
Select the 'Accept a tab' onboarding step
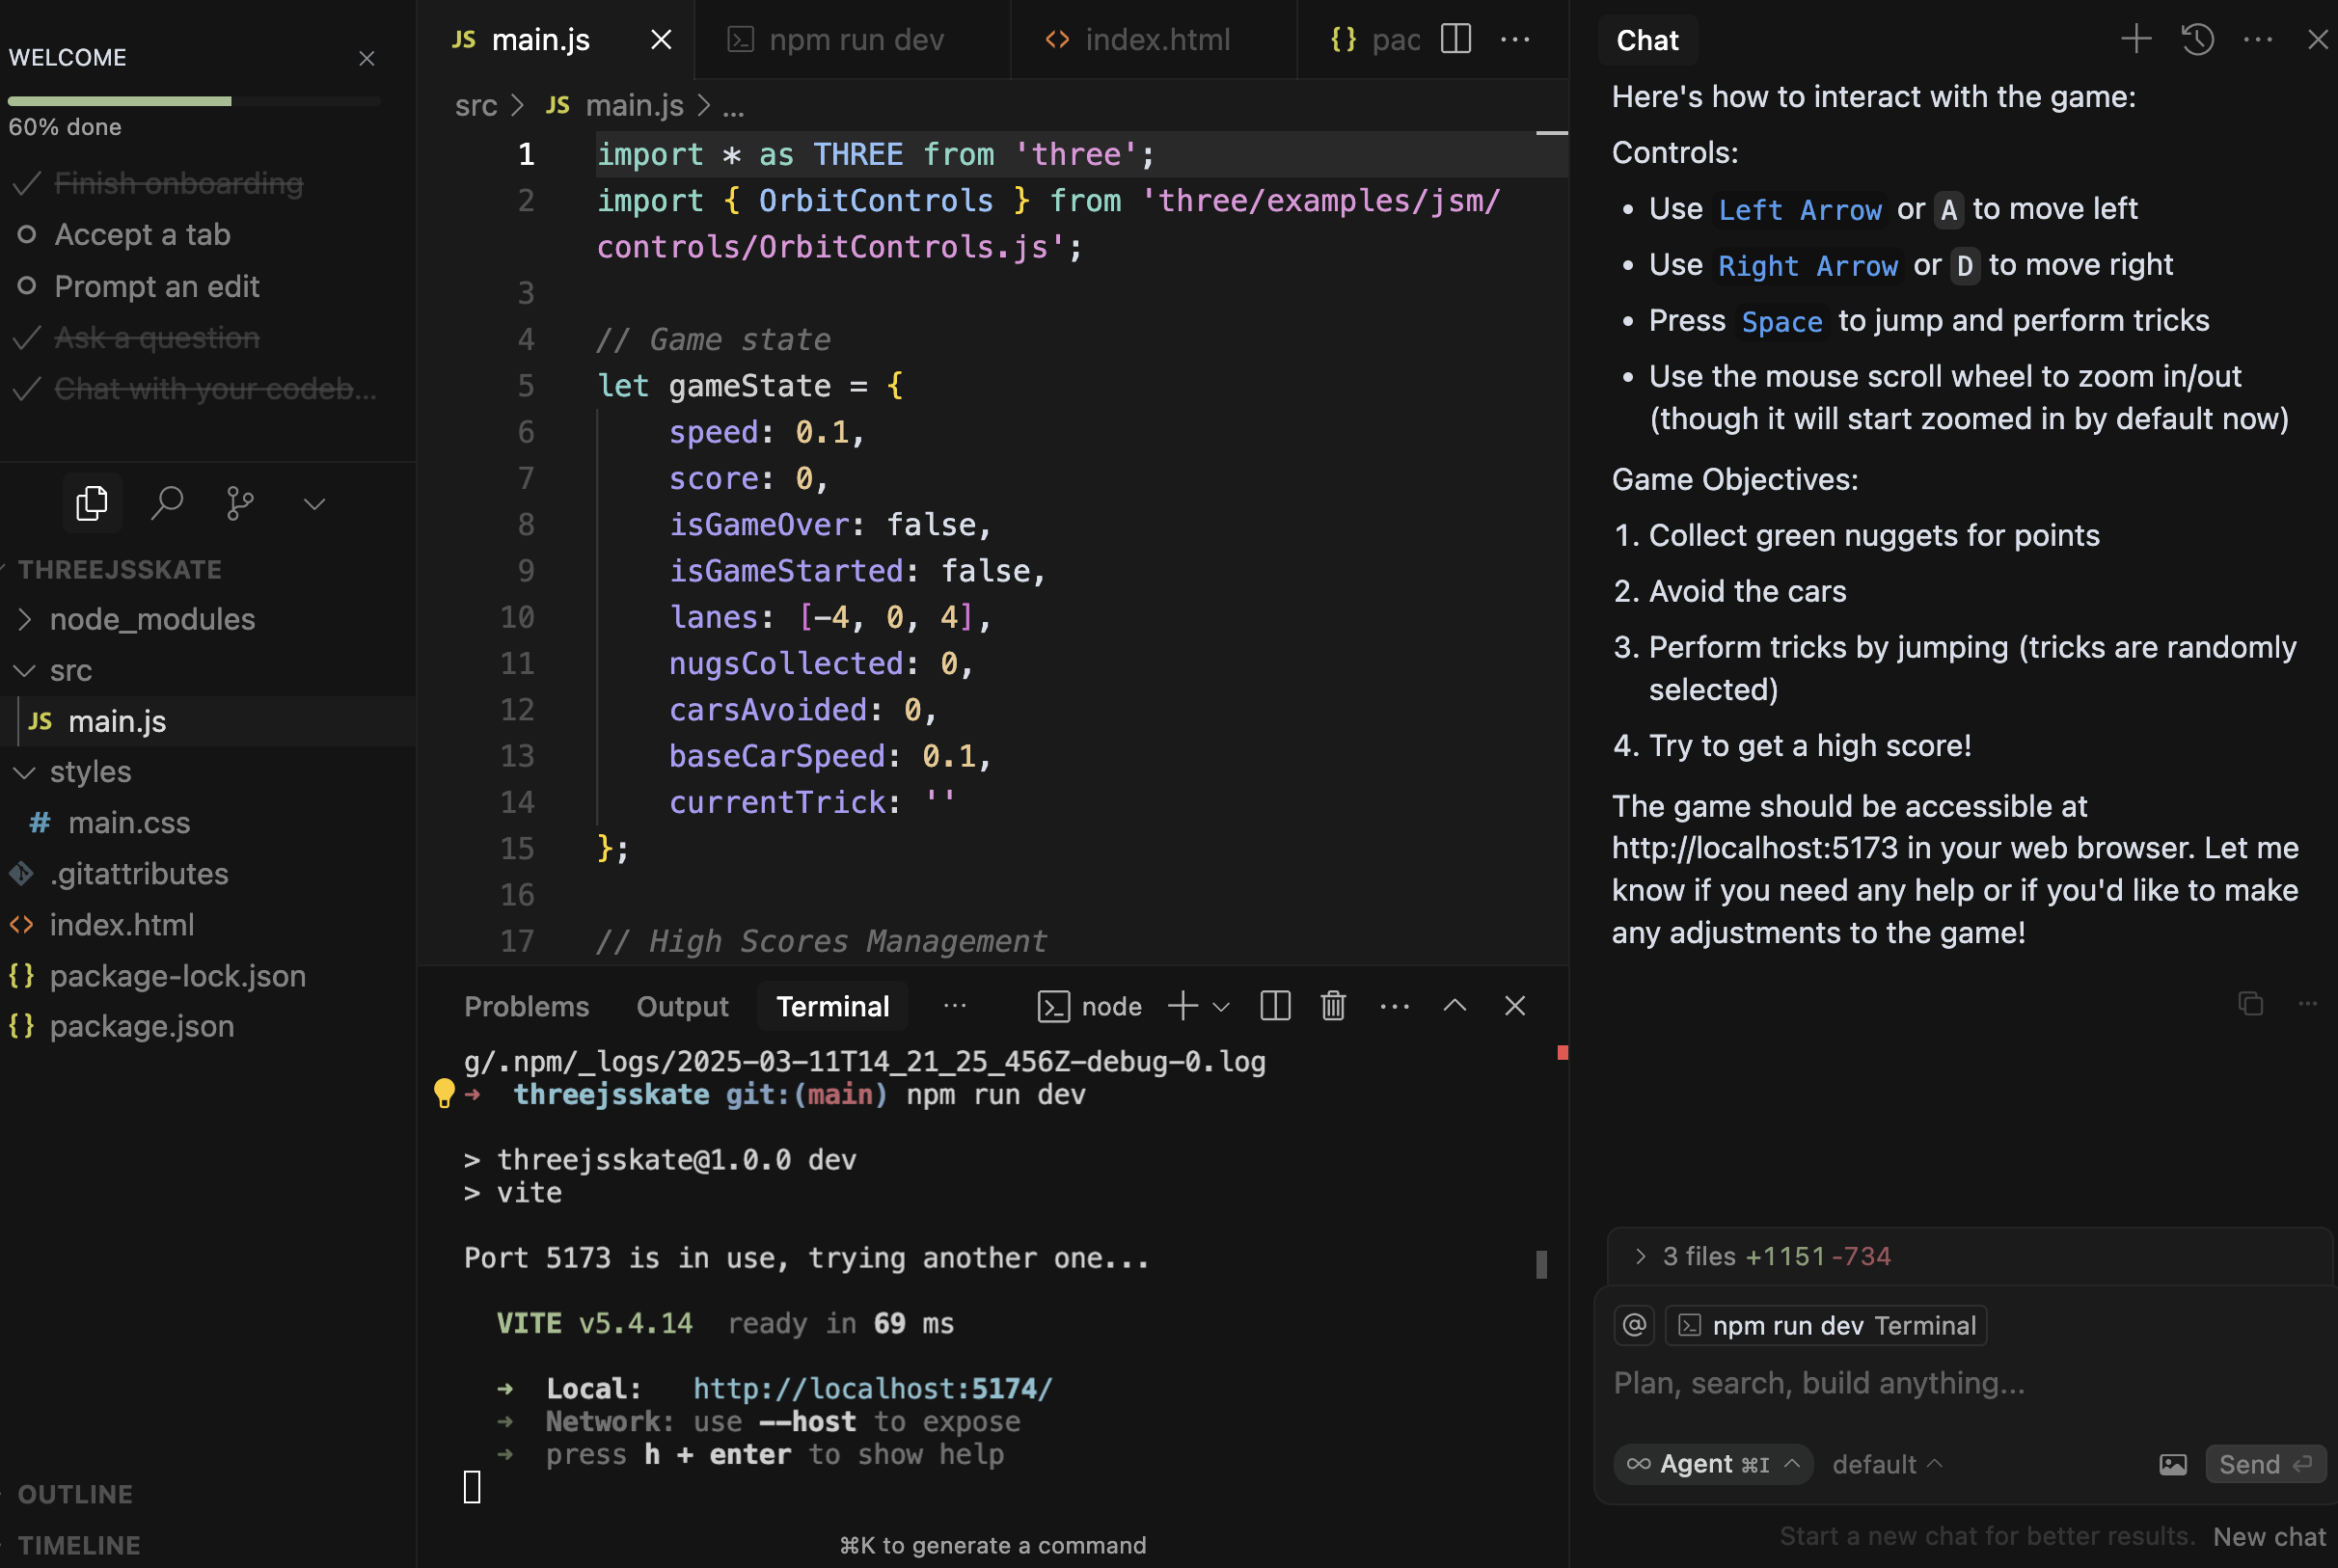[x=142, y=234]
